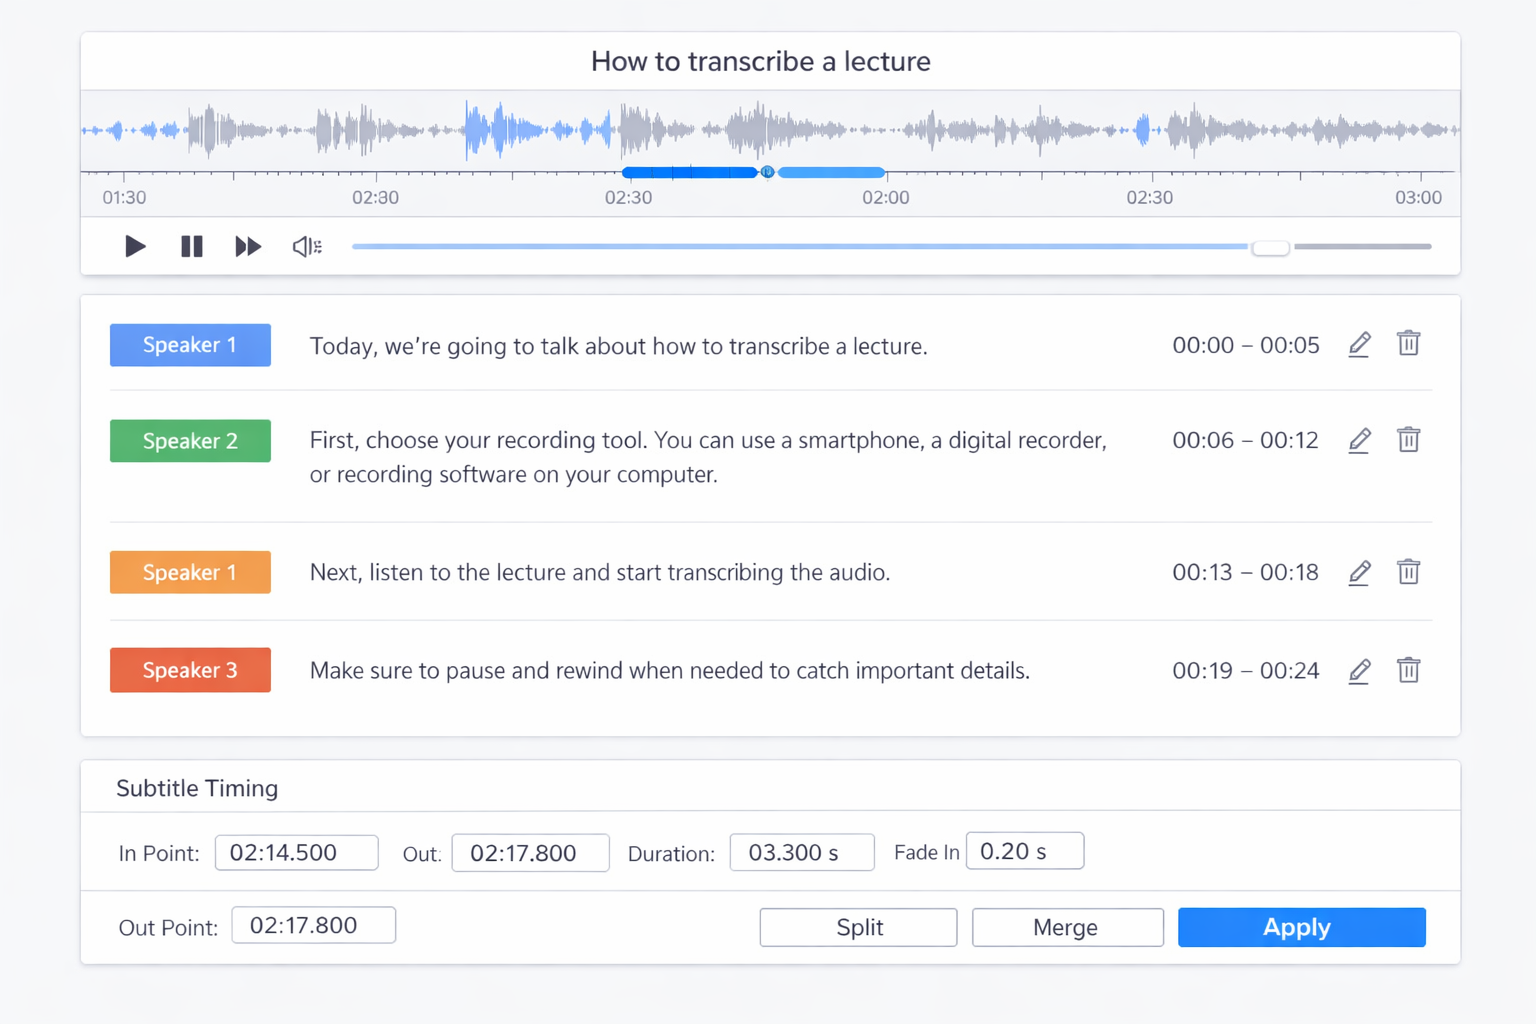This screenshot has width=1536, height=1024.
Task: Edit the first Speaker 1 segment
Action: click(1358, 344)
